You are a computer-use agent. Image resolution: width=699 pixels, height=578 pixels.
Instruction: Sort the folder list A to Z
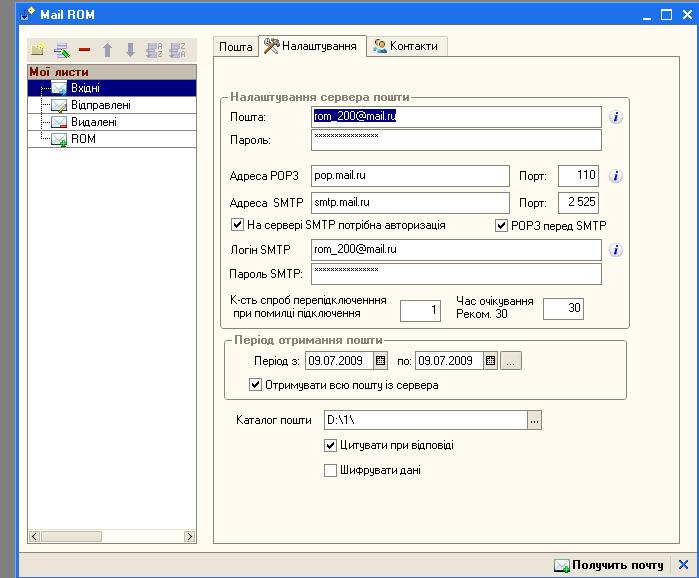(154, 50)
